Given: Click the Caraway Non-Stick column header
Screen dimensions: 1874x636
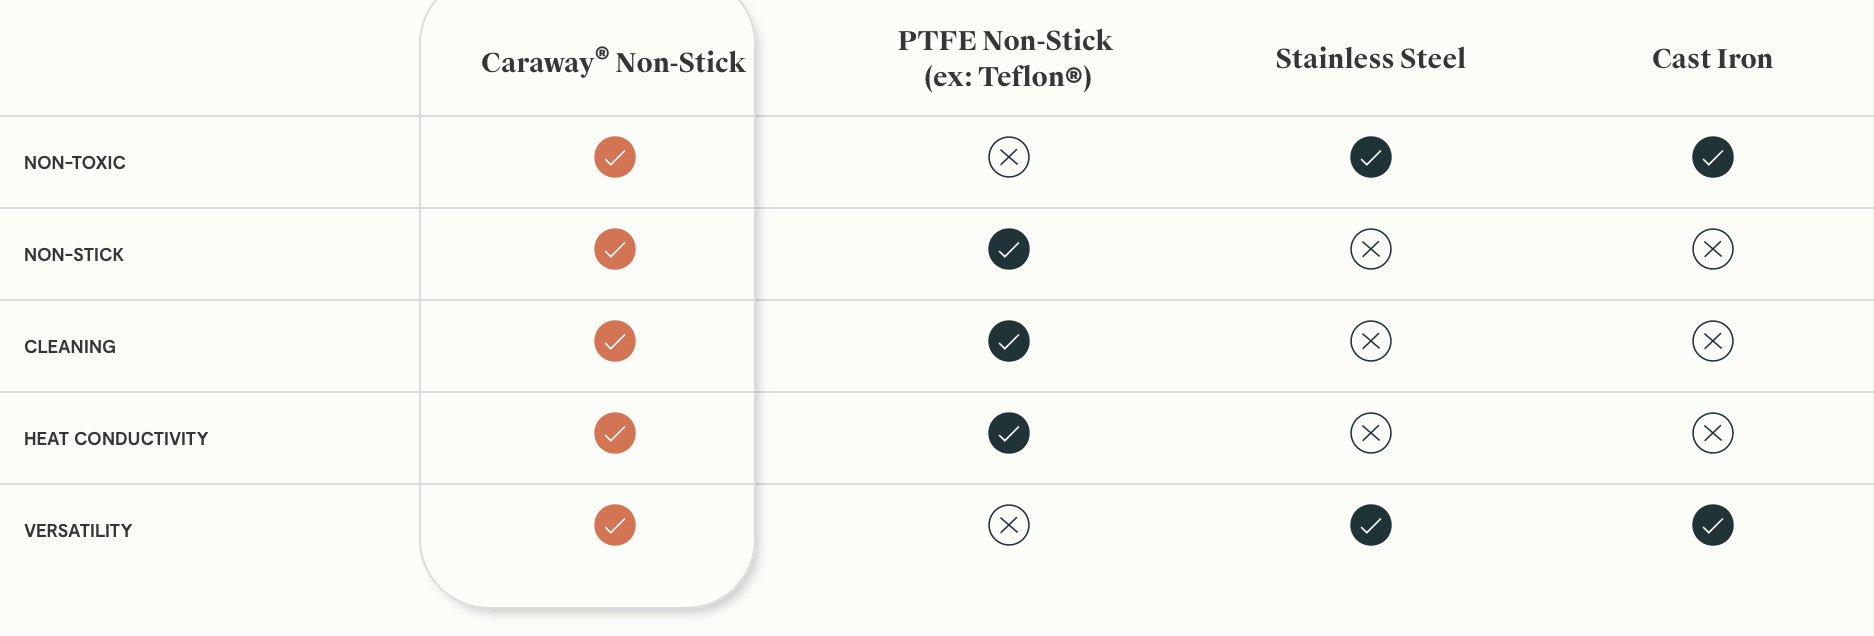Looking at the screenshot, I should 613,62.
